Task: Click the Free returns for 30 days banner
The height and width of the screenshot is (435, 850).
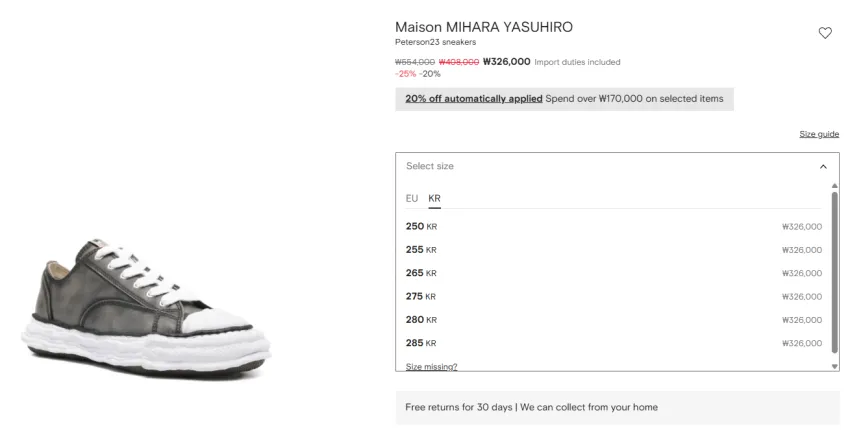Action: (x=617, y=407)
